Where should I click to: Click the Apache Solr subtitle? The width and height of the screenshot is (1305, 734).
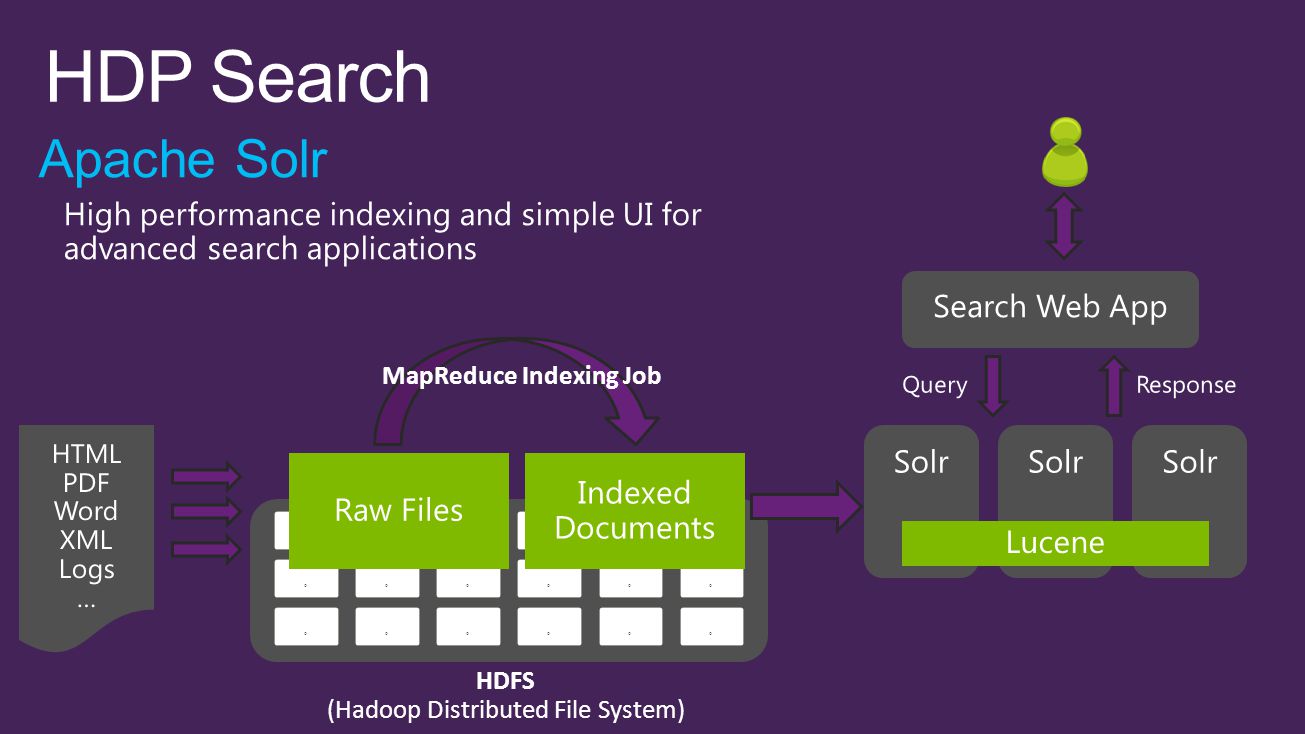[x=184, y=160]
